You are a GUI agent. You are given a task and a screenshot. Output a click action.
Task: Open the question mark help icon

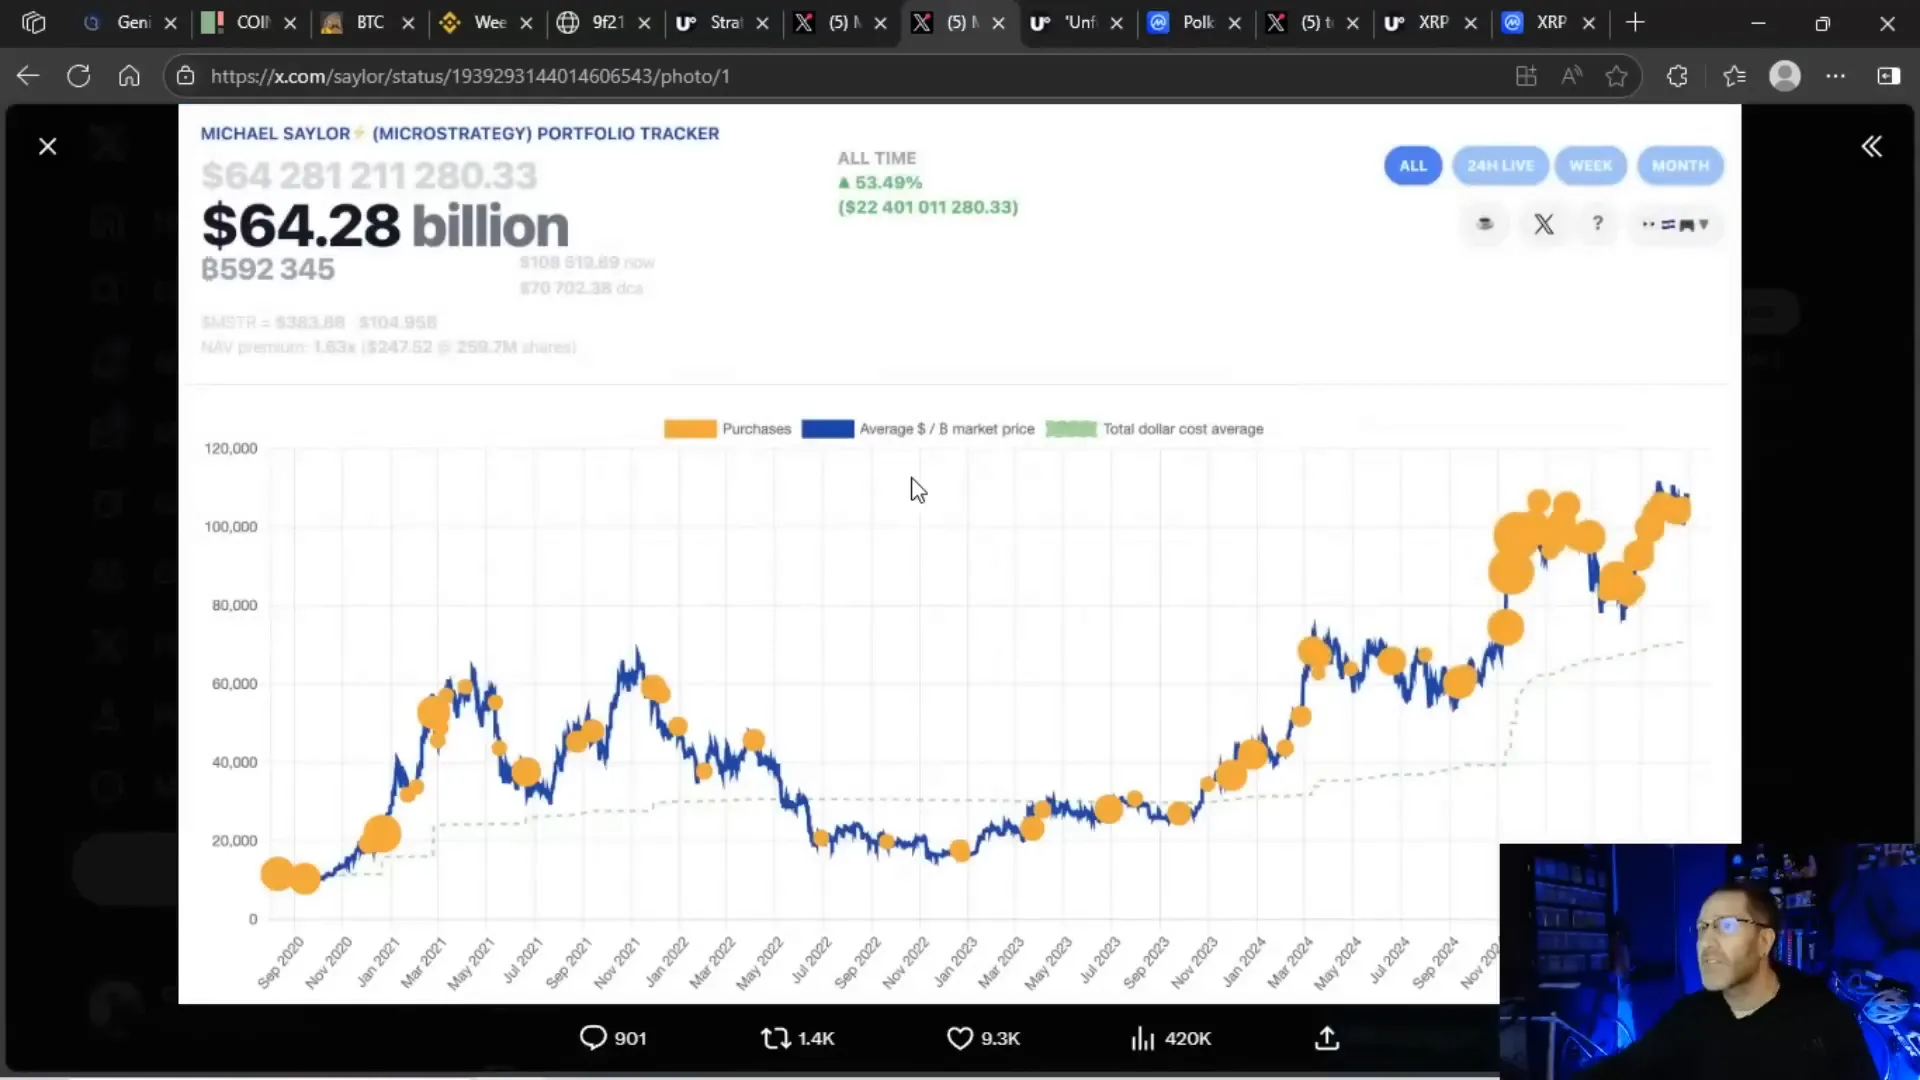tap(1598, 224)
